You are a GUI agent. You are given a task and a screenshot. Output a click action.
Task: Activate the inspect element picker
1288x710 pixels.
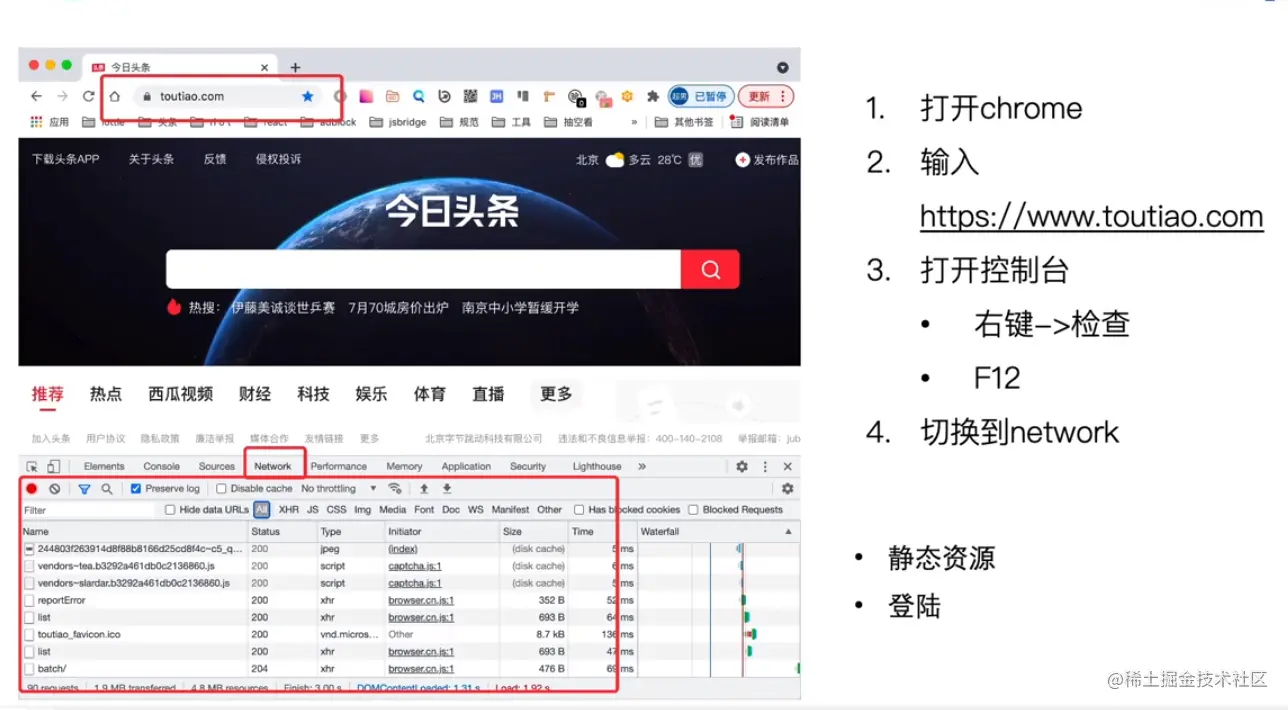click(x=32, y=466)
